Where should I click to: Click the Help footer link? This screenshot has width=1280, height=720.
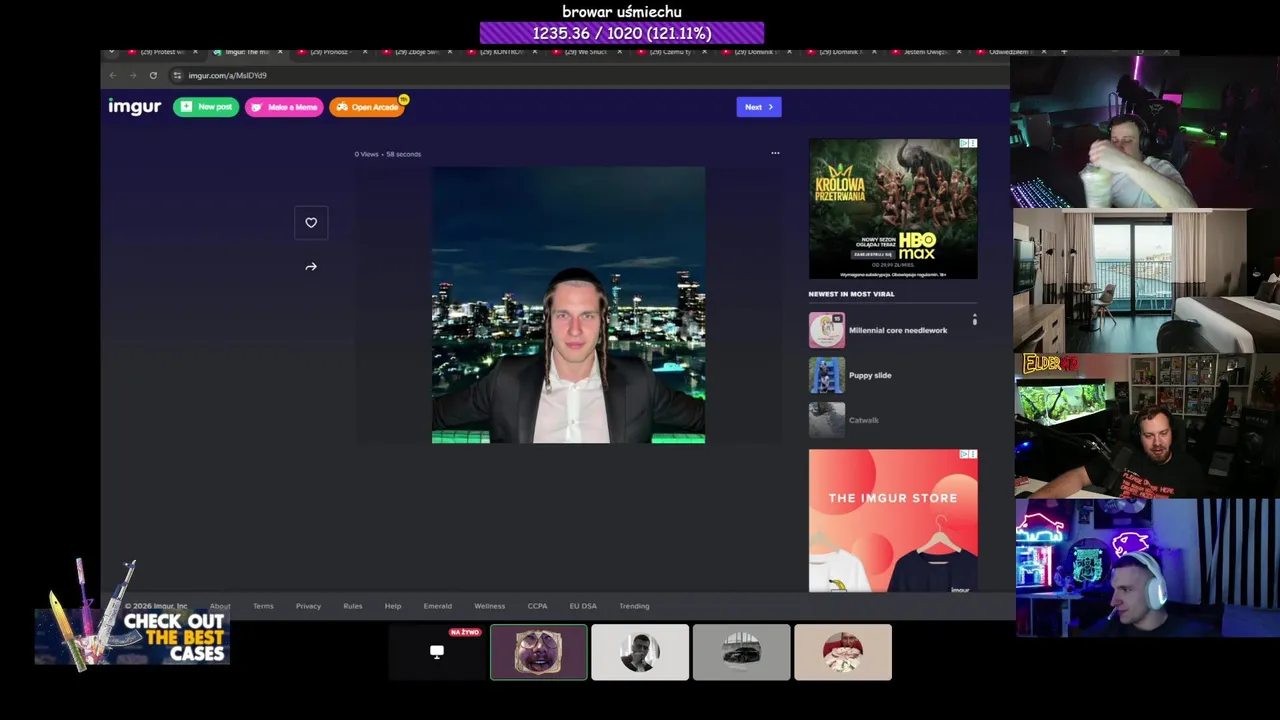393,606
